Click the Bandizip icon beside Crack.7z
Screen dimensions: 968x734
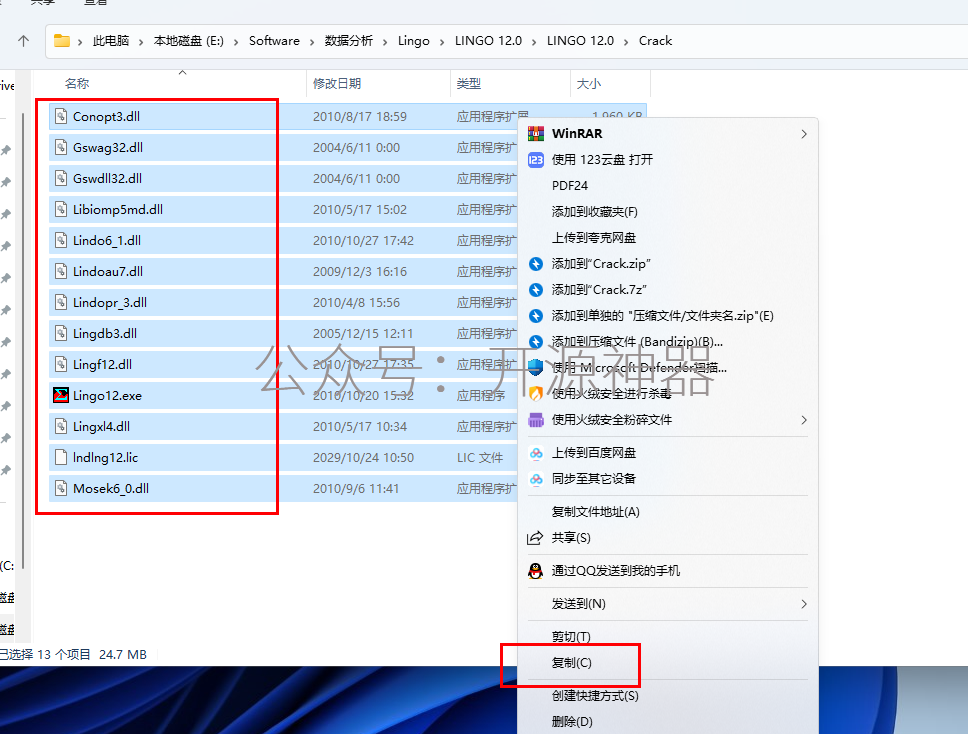(x=536, y=290)
